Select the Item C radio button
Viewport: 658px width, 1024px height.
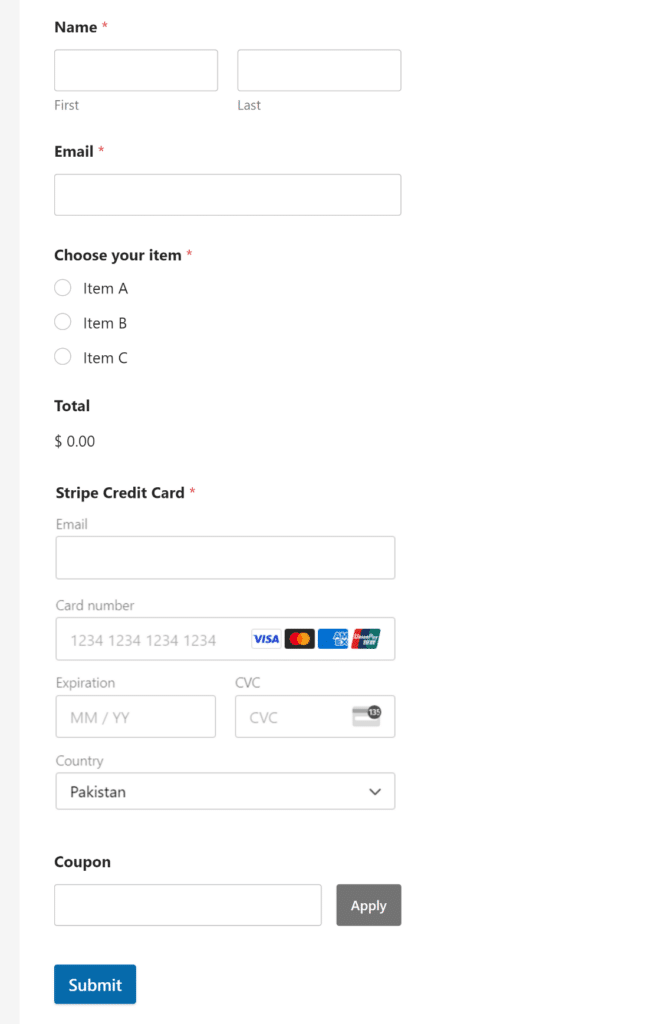pyautogui.click(x=62, y=357)
